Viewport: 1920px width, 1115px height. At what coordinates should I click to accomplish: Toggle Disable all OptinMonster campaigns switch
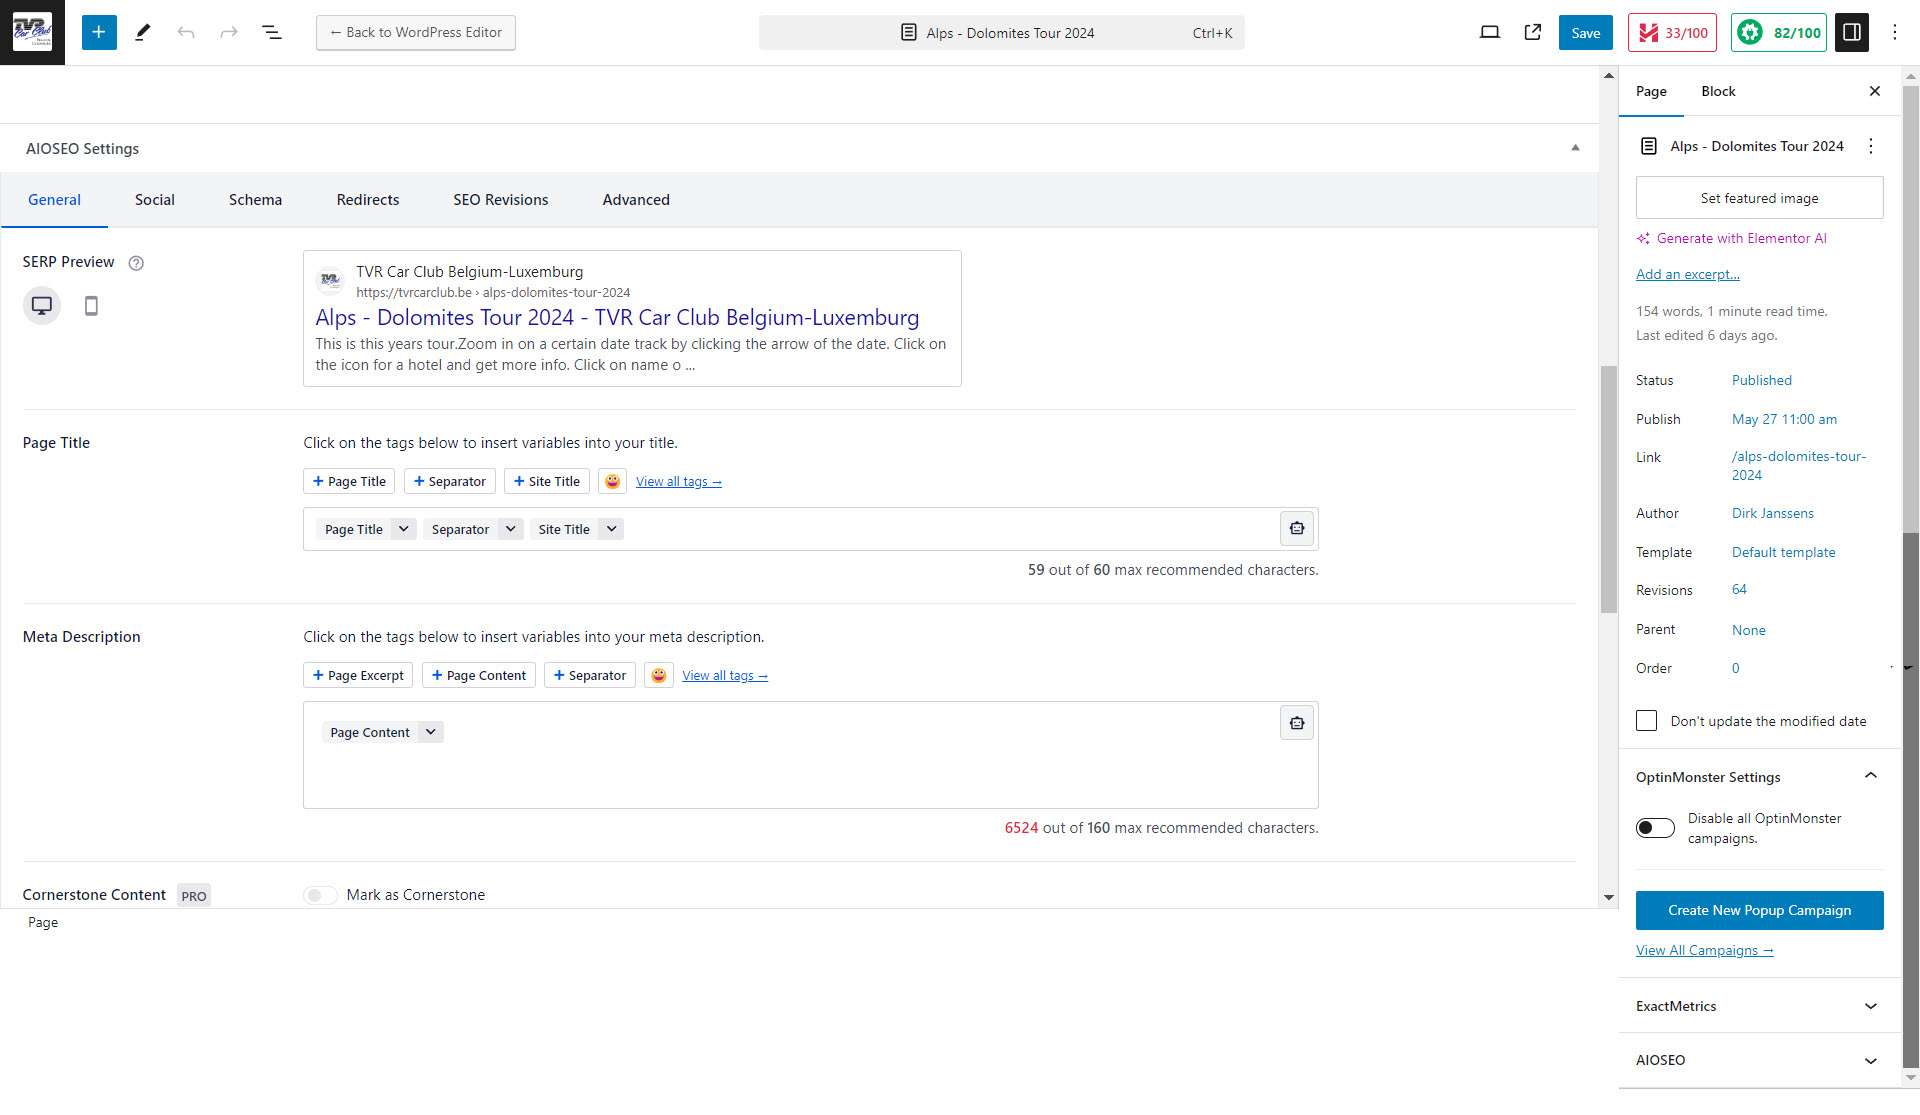1655,828
